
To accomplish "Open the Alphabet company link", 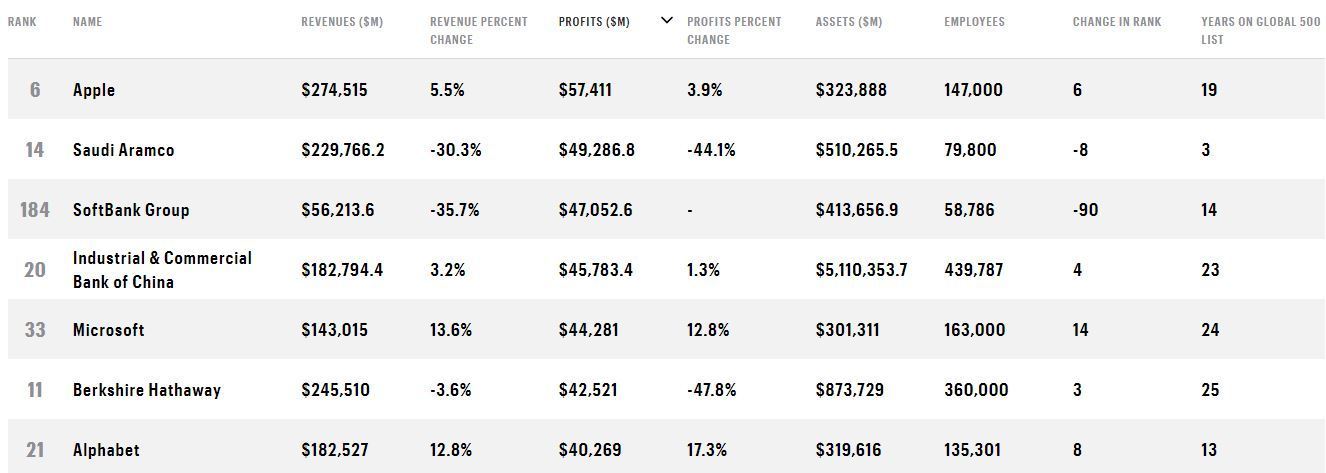I will pyautogui.click(x=106, y=450).
